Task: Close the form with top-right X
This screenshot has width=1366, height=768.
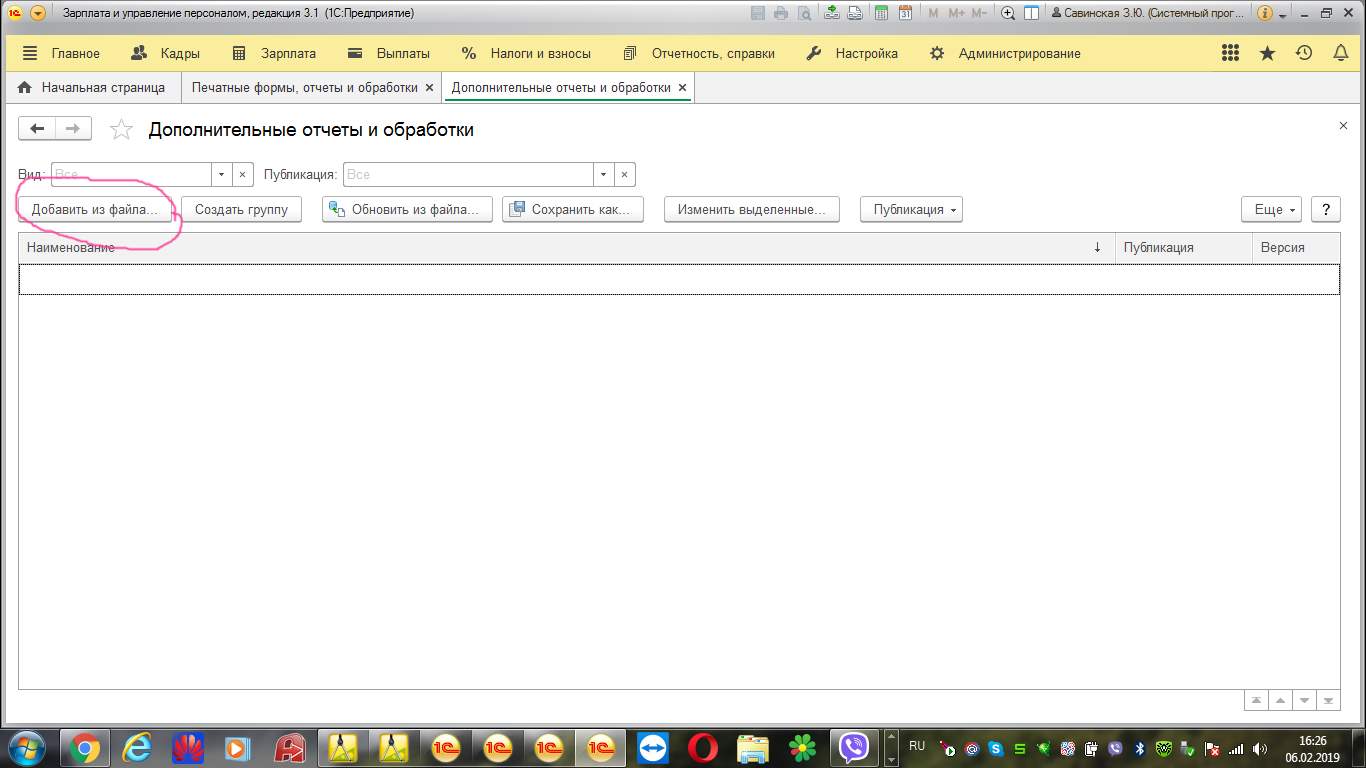Action: (1343, 126)
